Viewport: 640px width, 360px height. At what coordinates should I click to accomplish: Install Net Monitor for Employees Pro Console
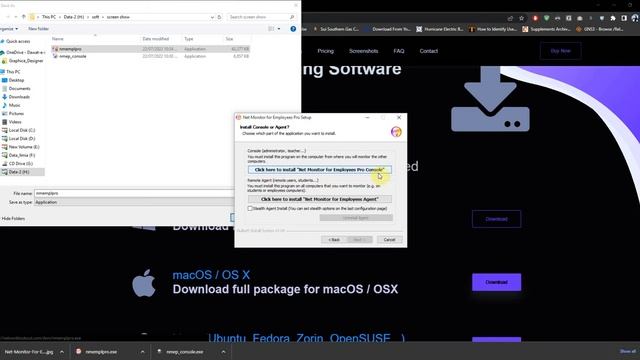click(320, 169)
